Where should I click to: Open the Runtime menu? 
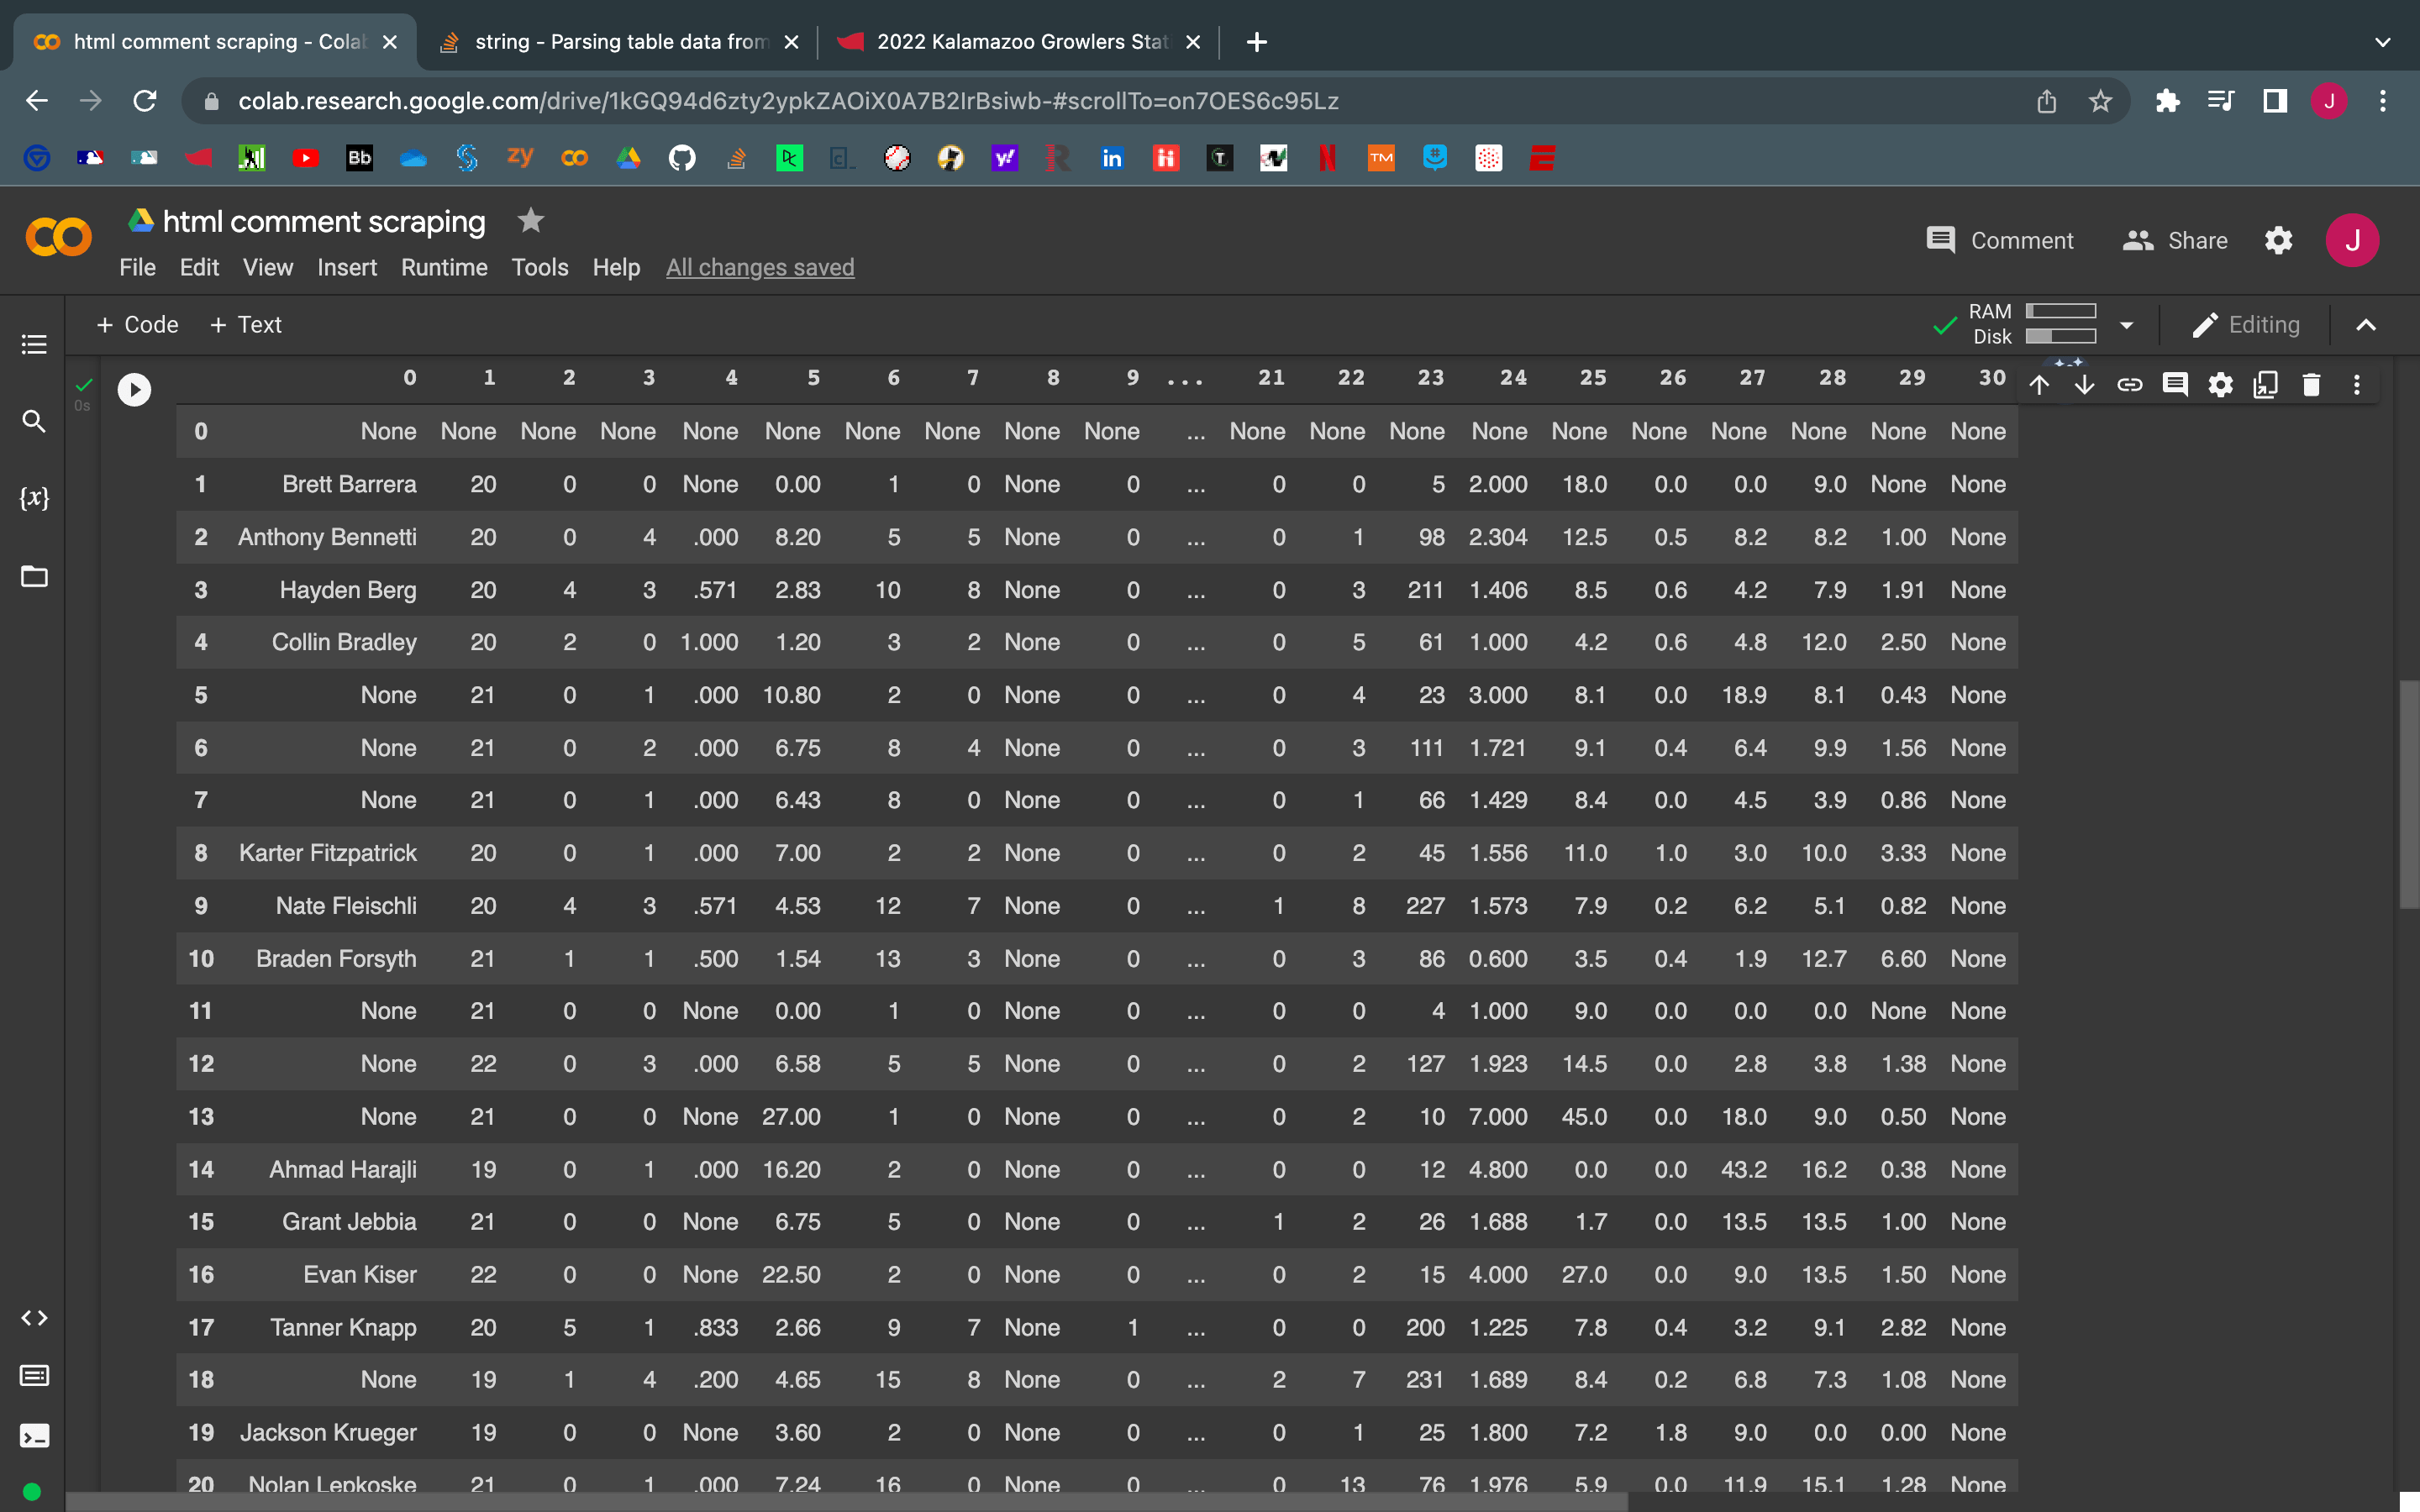(444, 267)
